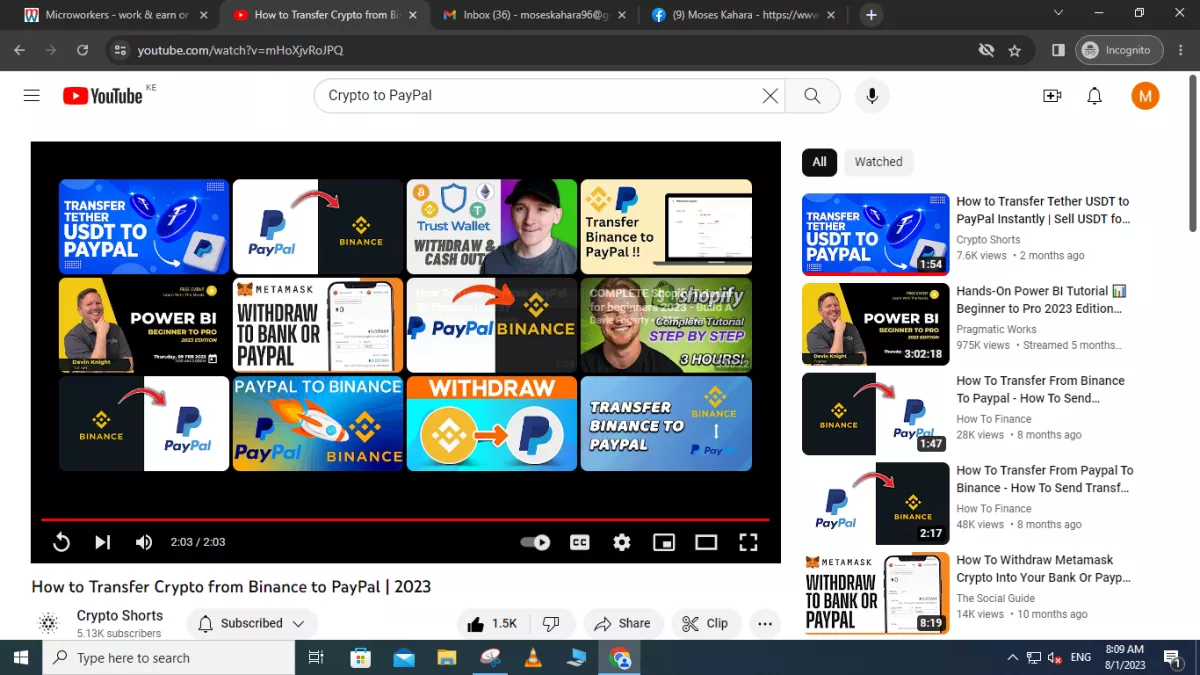Open the Chrome three-dot menu

click(x=1182, y=50)
